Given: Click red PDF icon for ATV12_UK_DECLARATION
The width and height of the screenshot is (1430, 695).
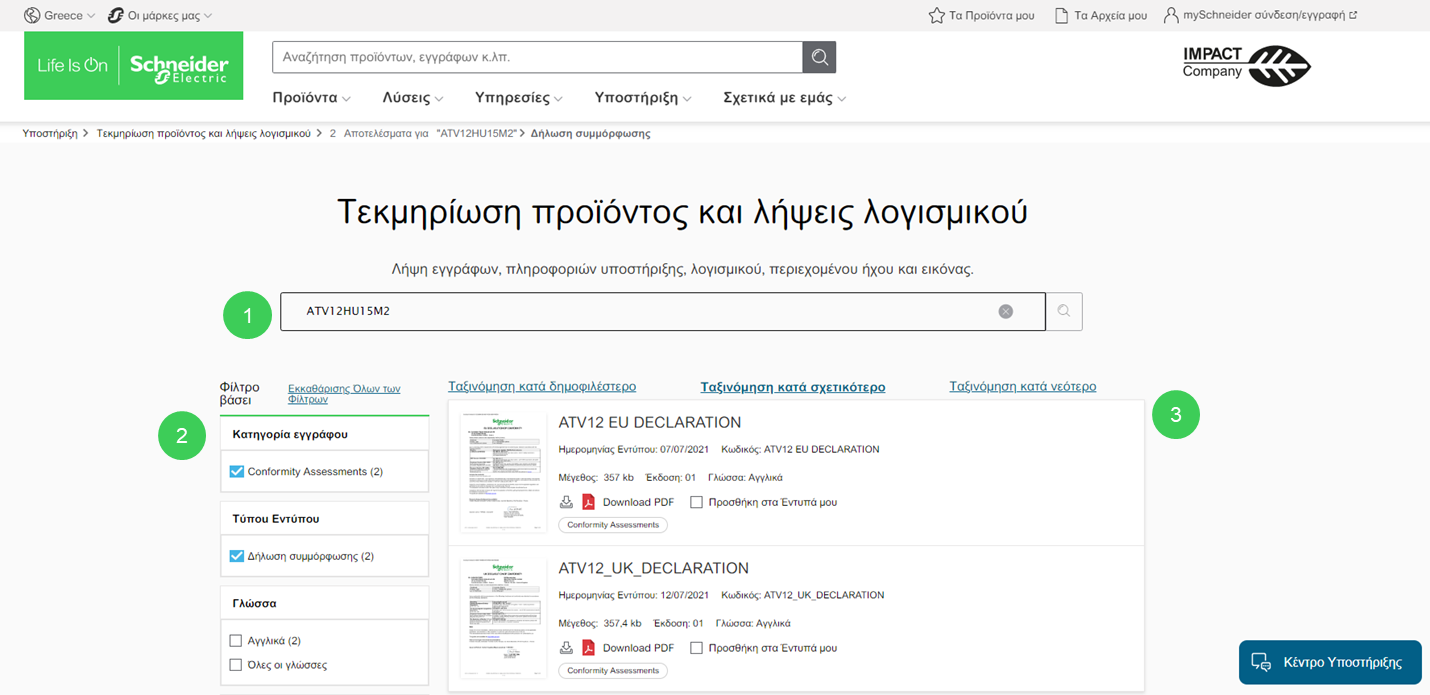Looking at the screenshot, I should [588, 647].
